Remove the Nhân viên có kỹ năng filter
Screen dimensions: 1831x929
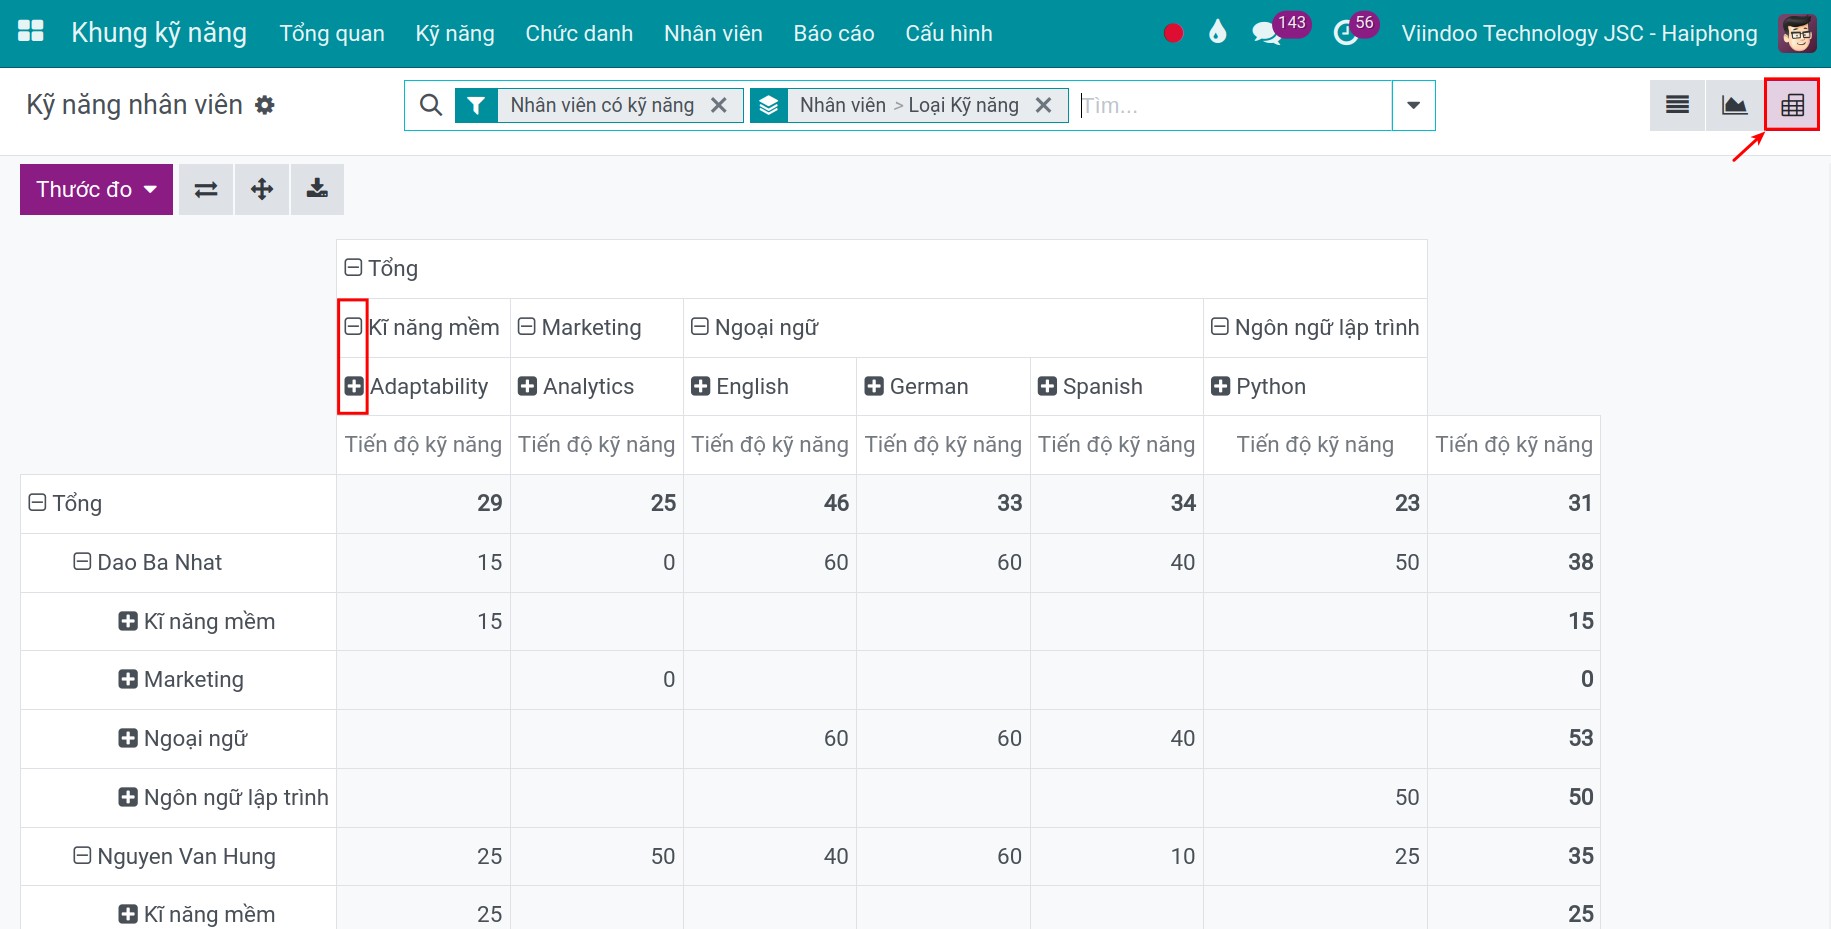(x=718, y=105)
